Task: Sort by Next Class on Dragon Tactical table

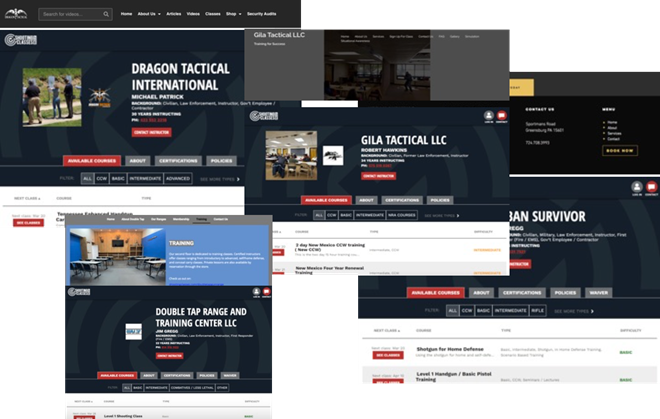Action: [27, 198]
